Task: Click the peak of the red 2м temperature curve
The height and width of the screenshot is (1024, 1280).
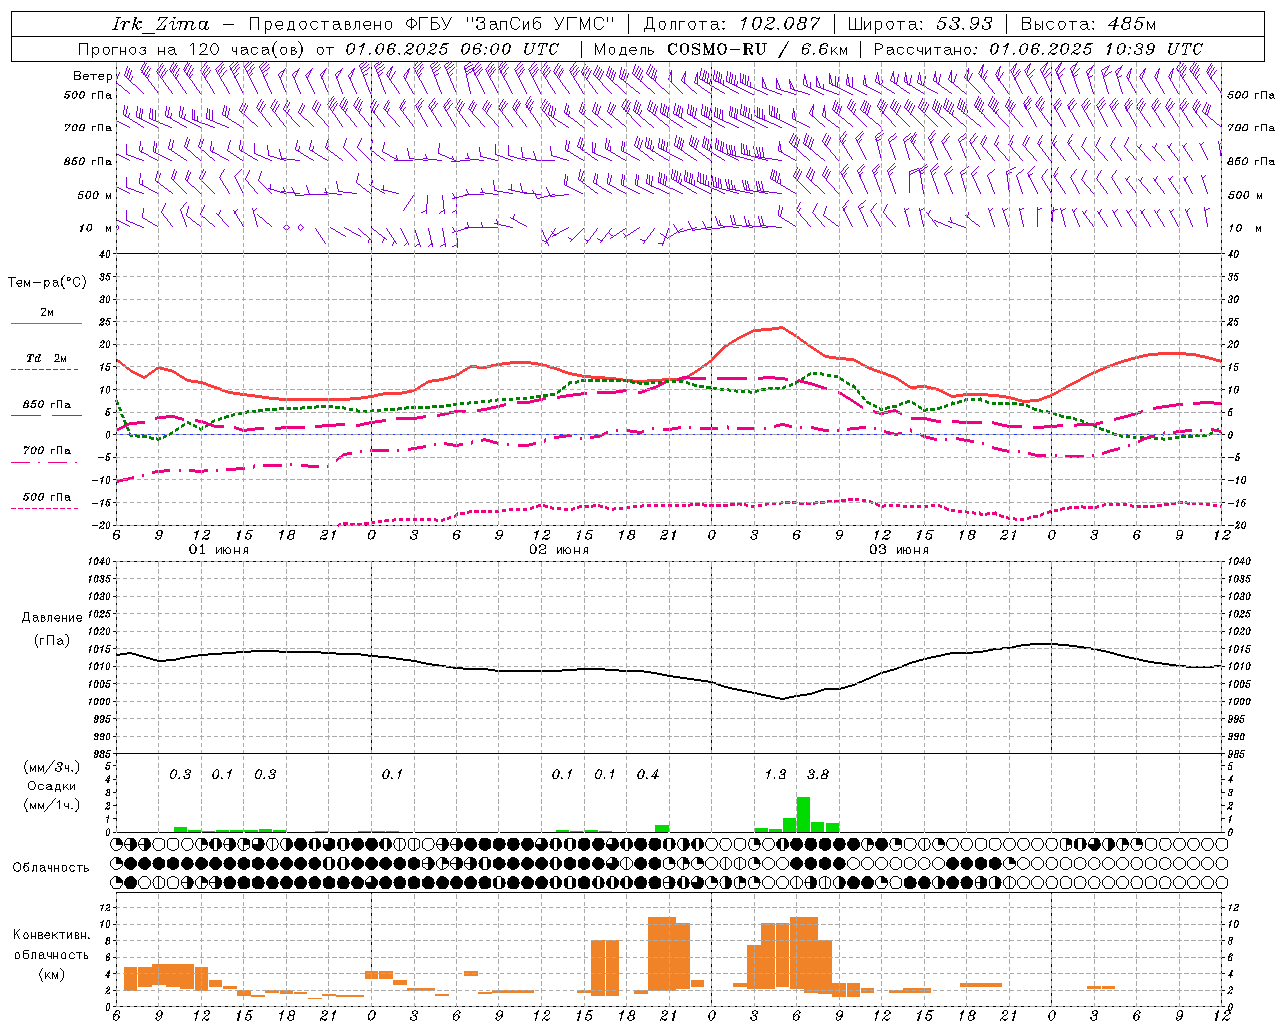Action: pyautogui.click(x=781, y=327)
